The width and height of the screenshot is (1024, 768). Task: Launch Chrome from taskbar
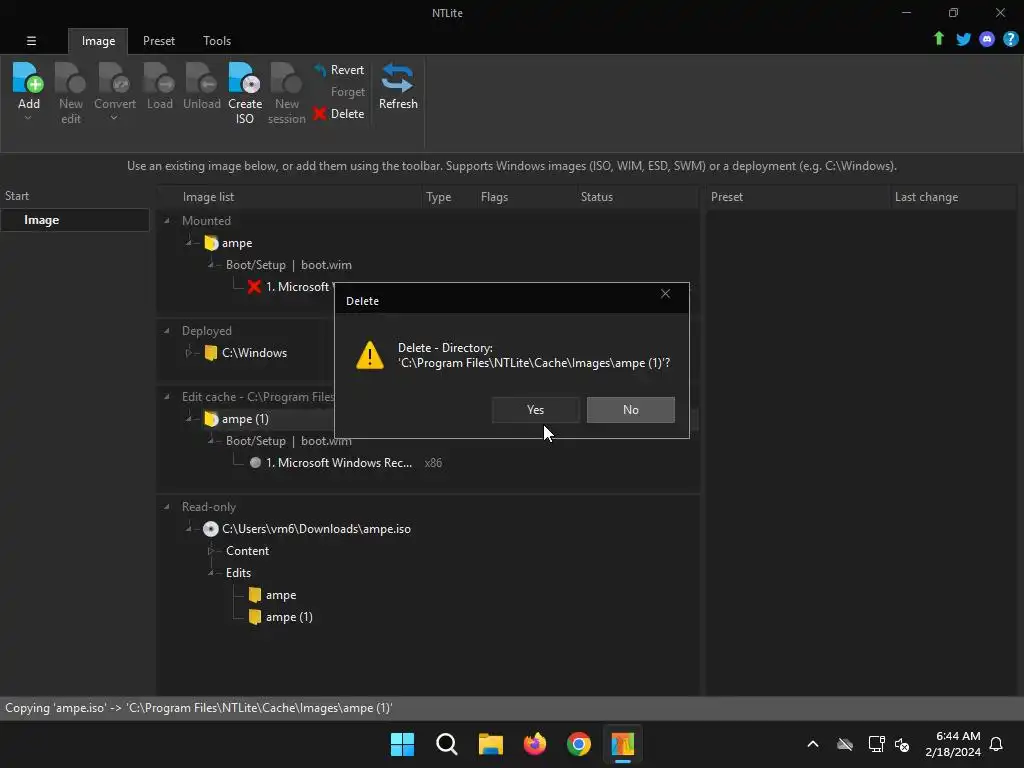(579, 744)
